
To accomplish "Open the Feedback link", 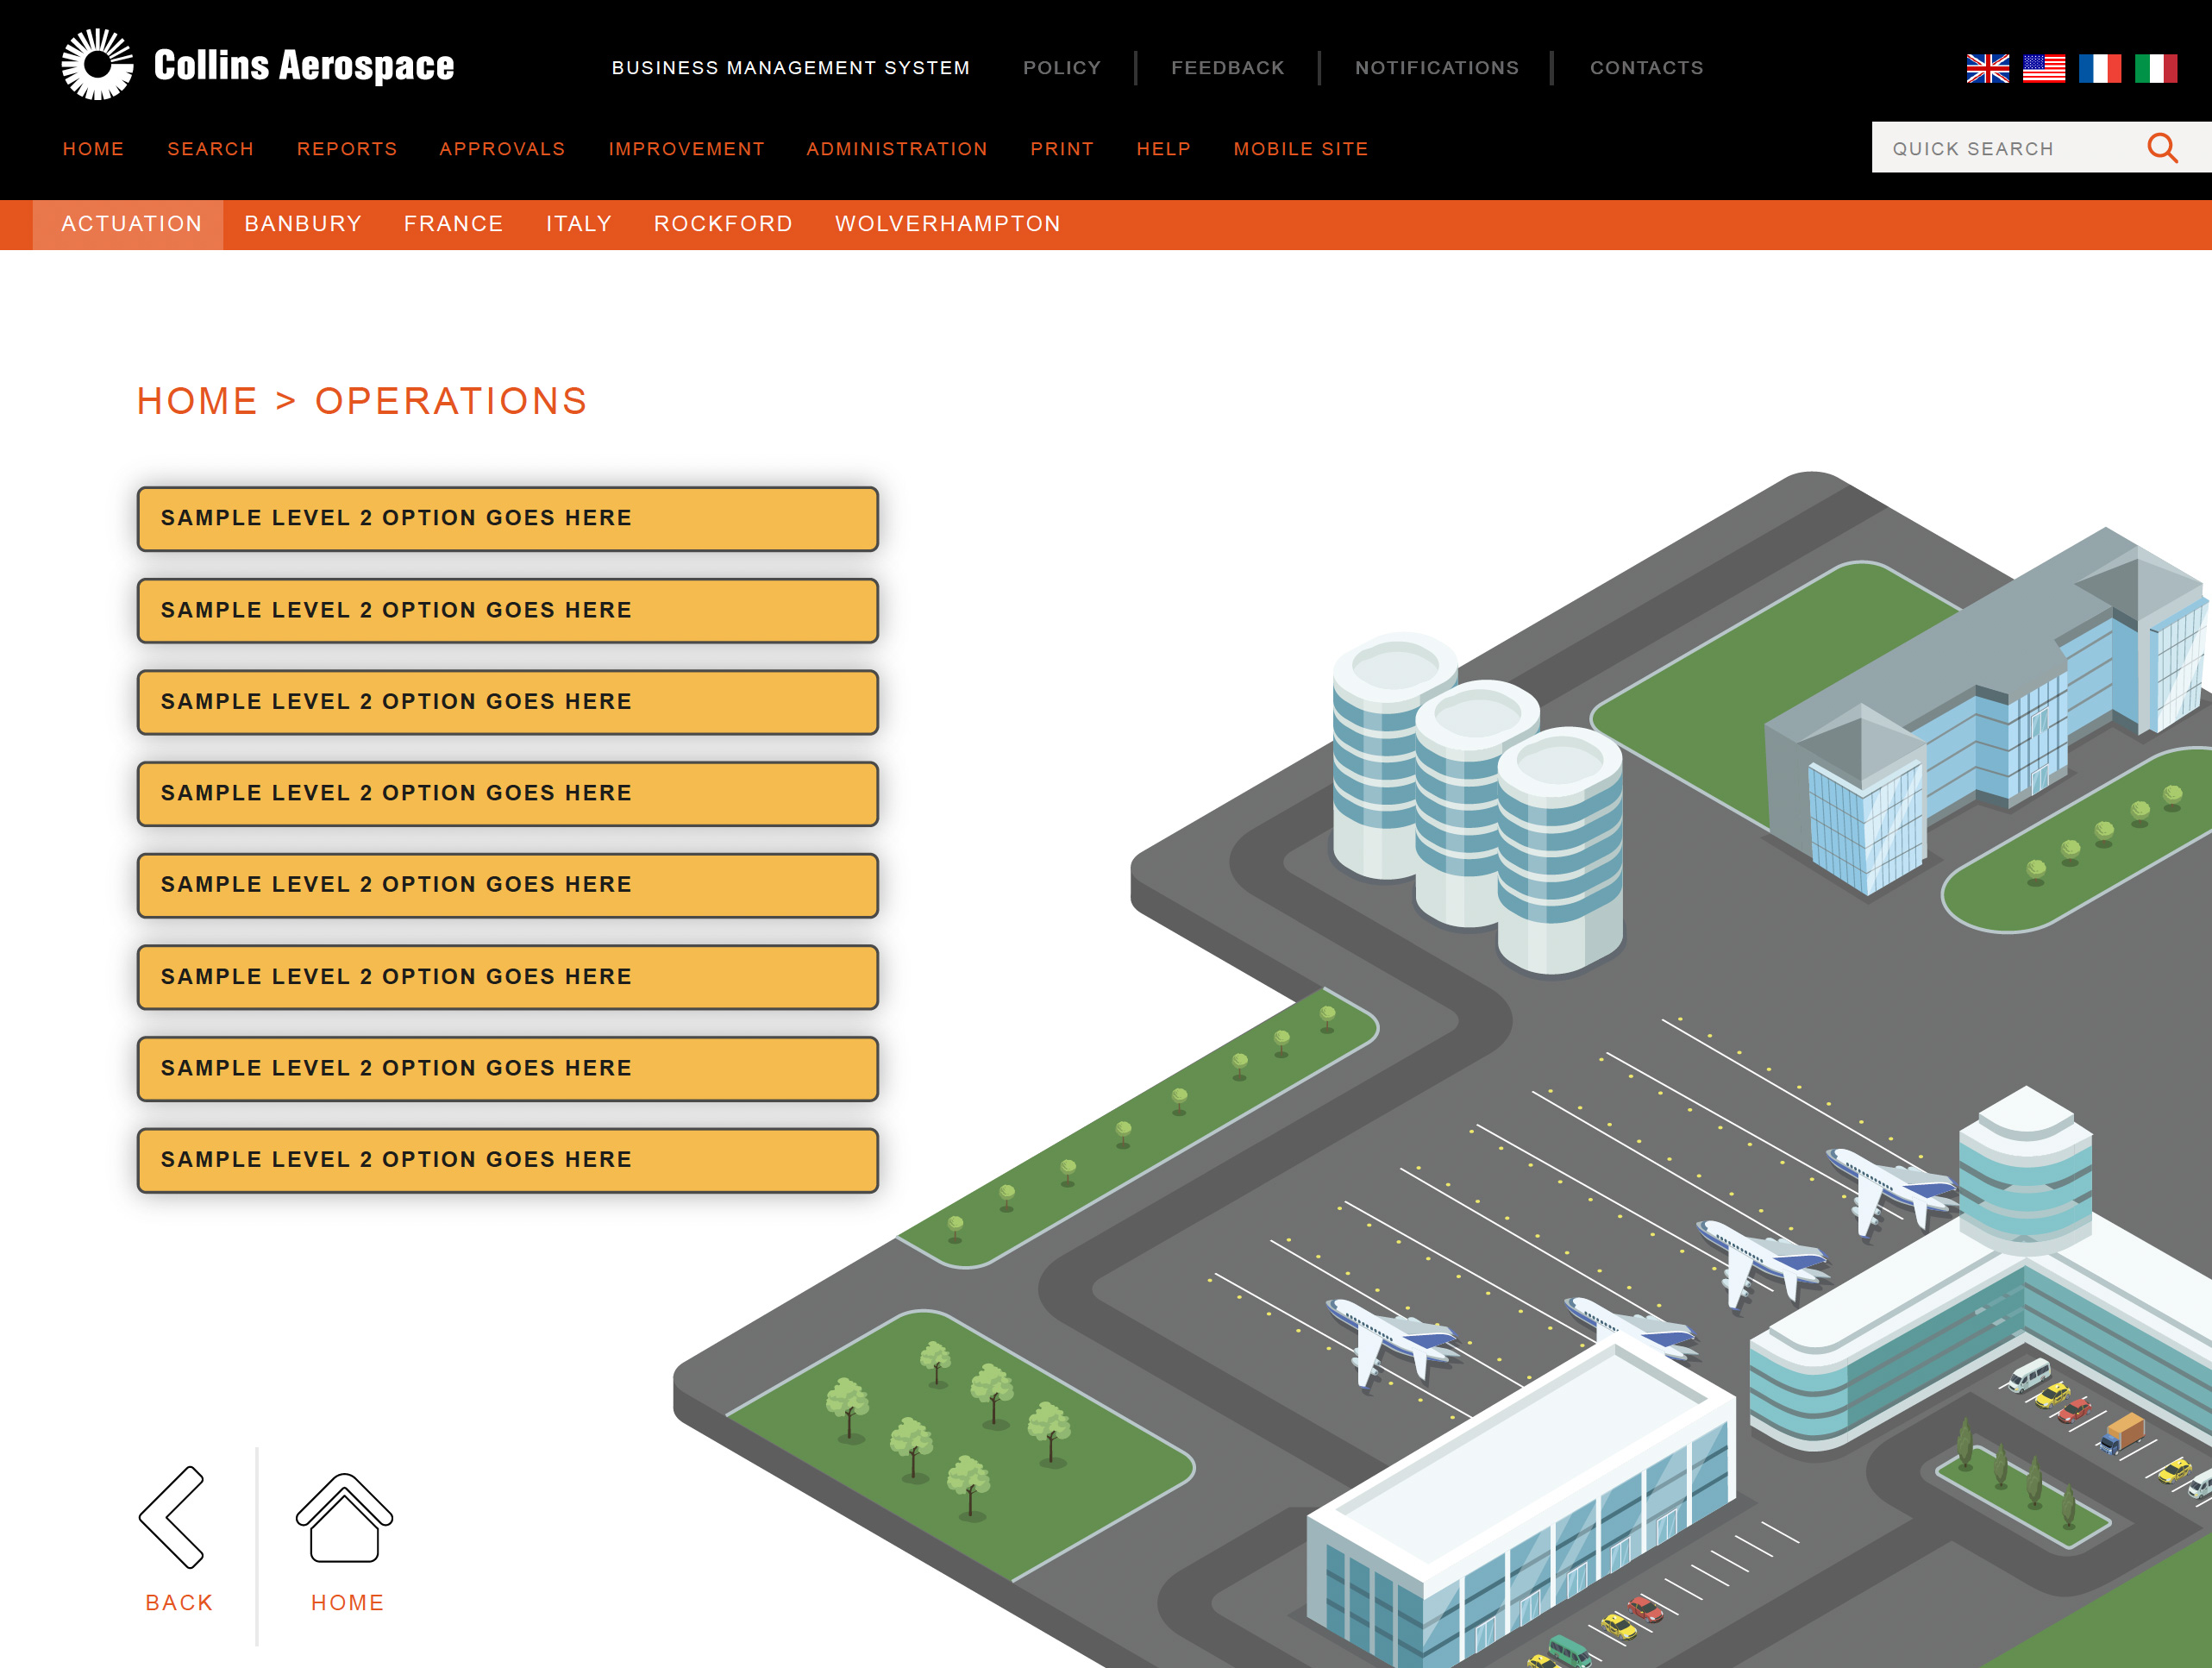I will pos(1227,68).
